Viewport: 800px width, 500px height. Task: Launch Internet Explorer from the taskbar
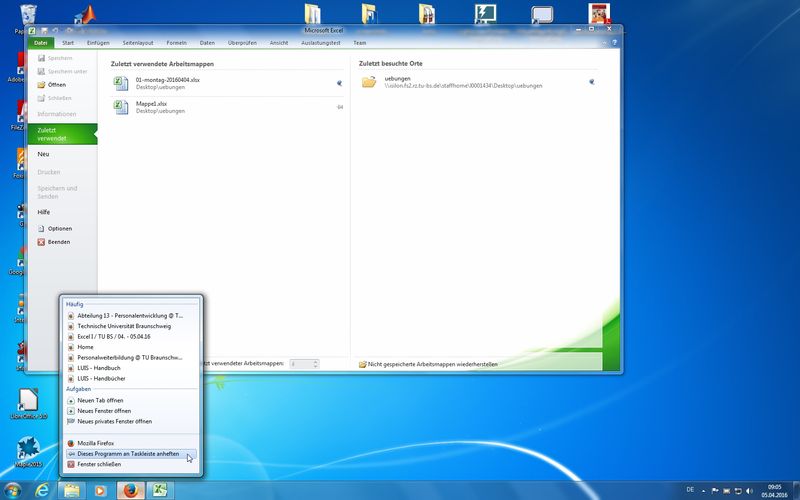(42, 491)
